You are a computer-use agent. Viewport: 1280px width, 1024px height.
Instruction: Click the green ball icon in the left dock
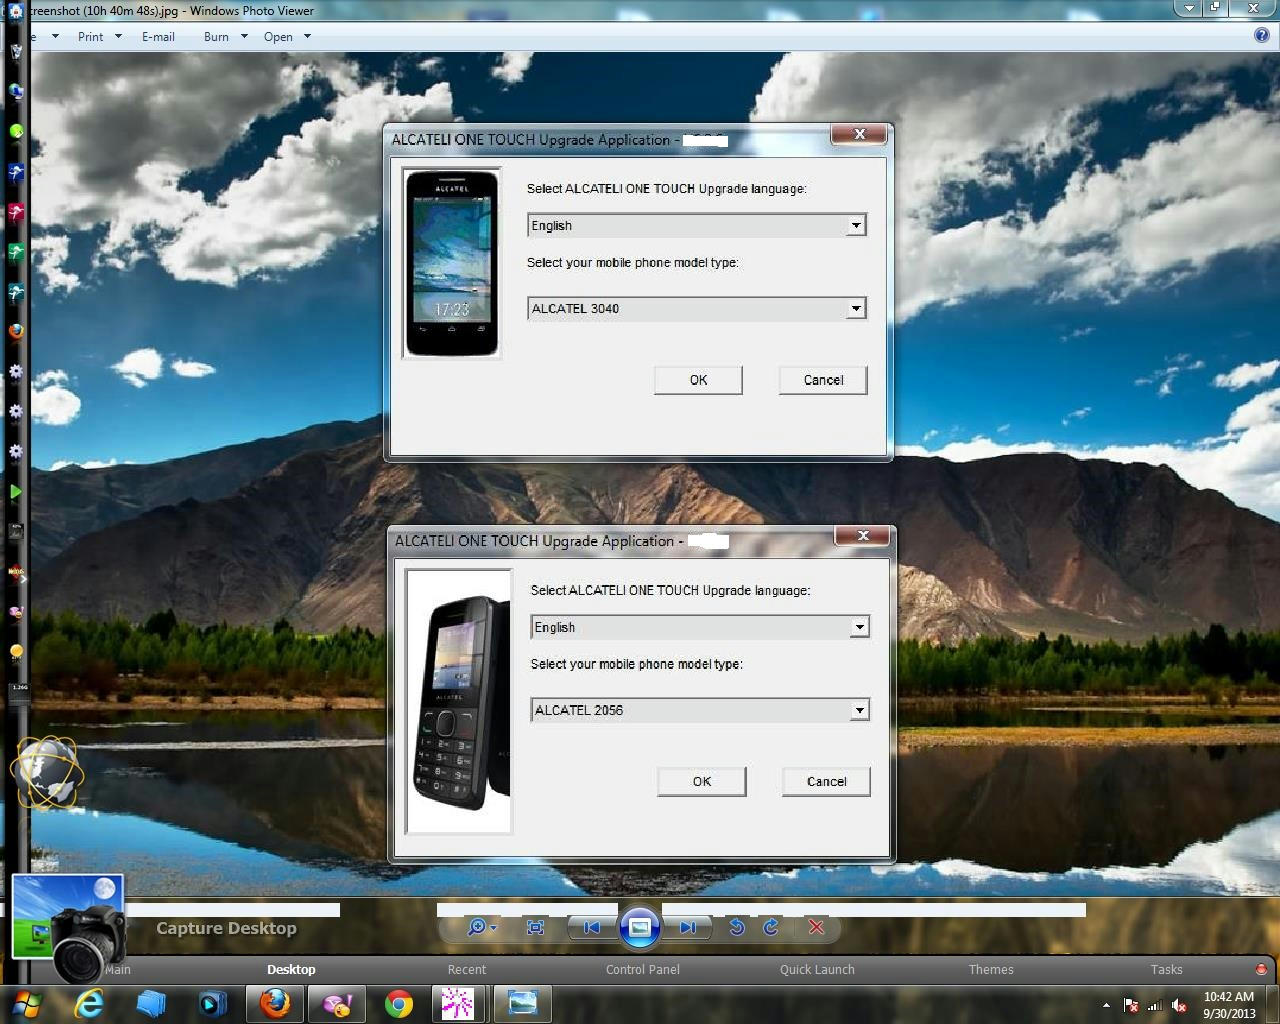click(16, 131)
